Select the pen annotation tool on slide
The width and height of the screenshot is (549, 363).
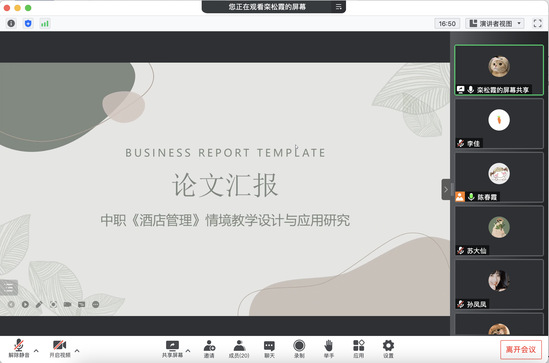click(39, 304)
